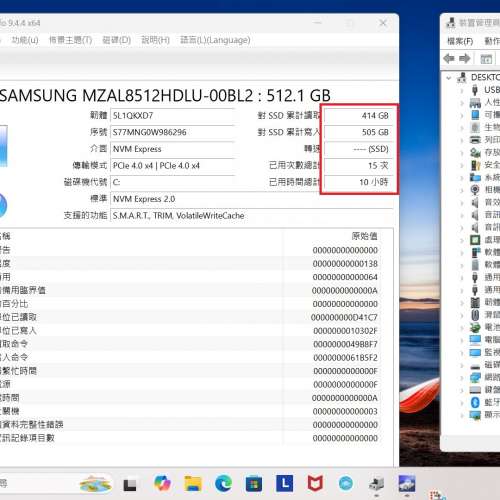This screenshot has height=500, width=500.
Task: Collapse the DESKTOP root node
Action: coord(449,78)
